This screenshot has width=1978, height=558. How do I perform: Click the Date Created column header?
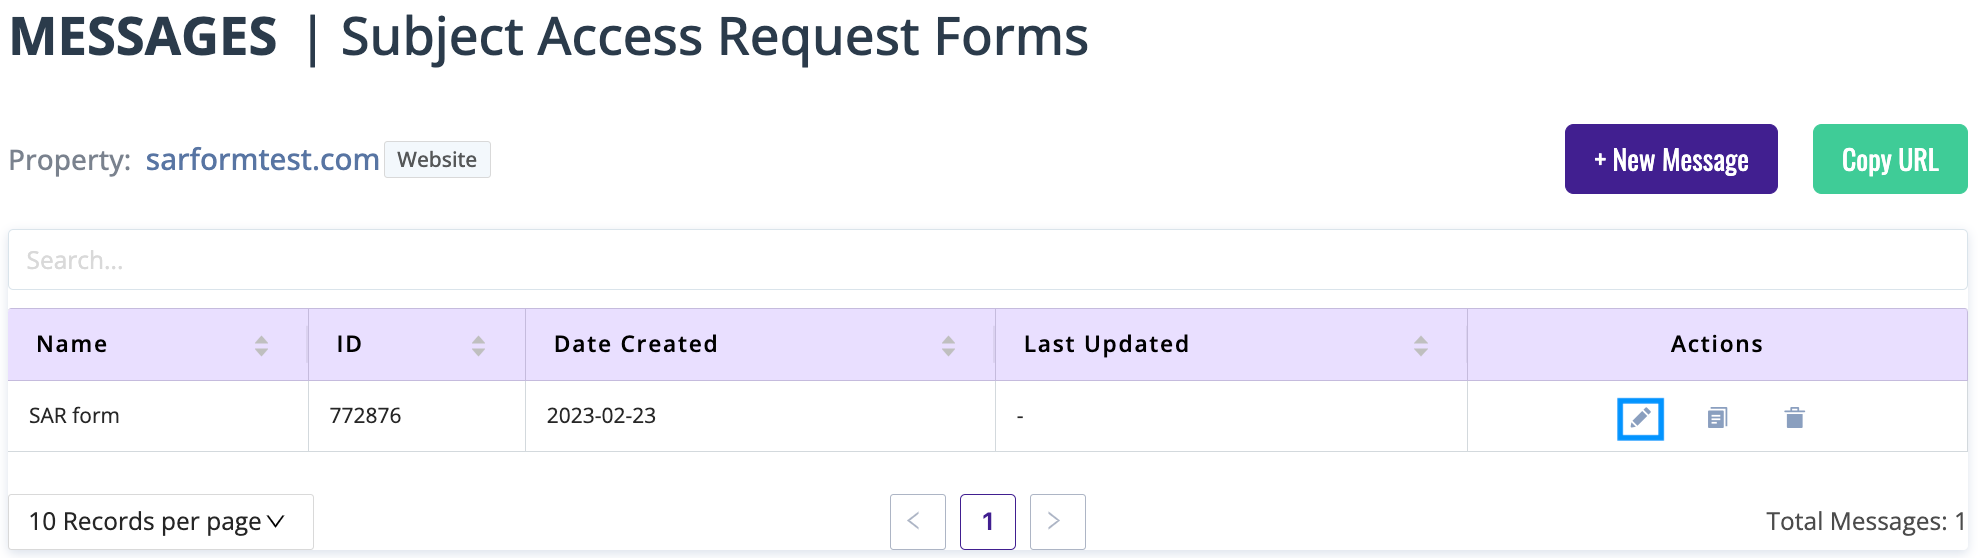tap(635, 344)
